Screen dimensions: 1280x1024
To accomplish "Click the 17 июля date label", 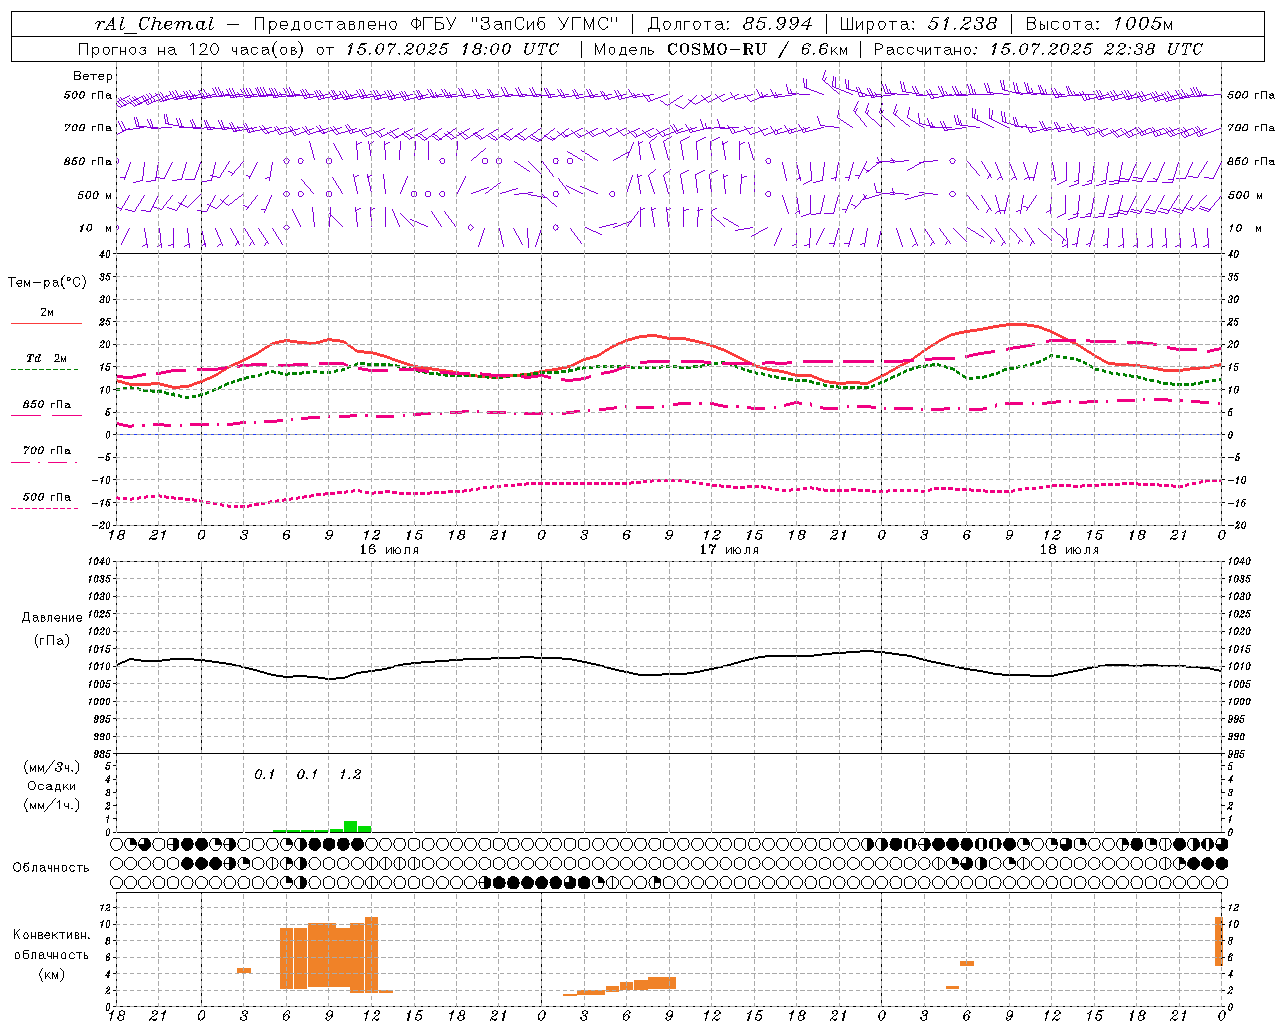I will pyautogui.click(x=729, y=550).
